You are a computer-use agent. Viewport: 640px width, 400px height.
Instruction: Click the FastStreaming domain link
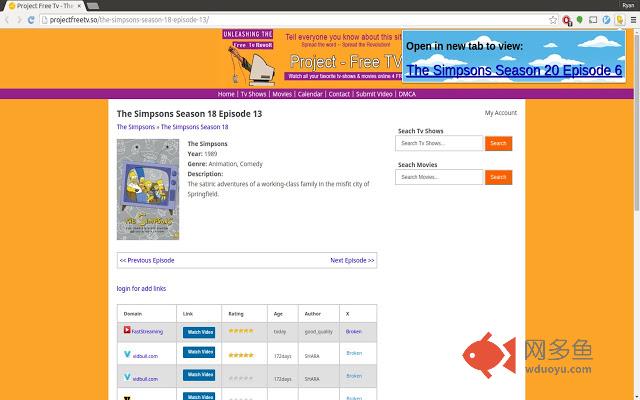(x=147, y=332)
